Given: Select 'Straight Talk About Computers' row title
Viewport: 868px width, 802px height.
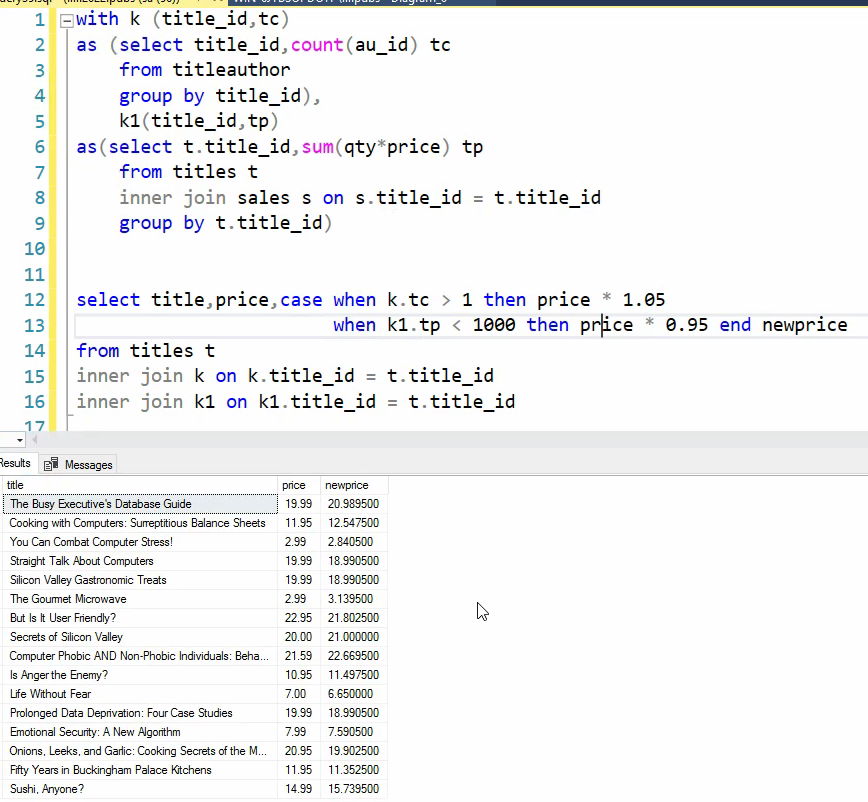Looking at the screenshot, I should 140,561.
